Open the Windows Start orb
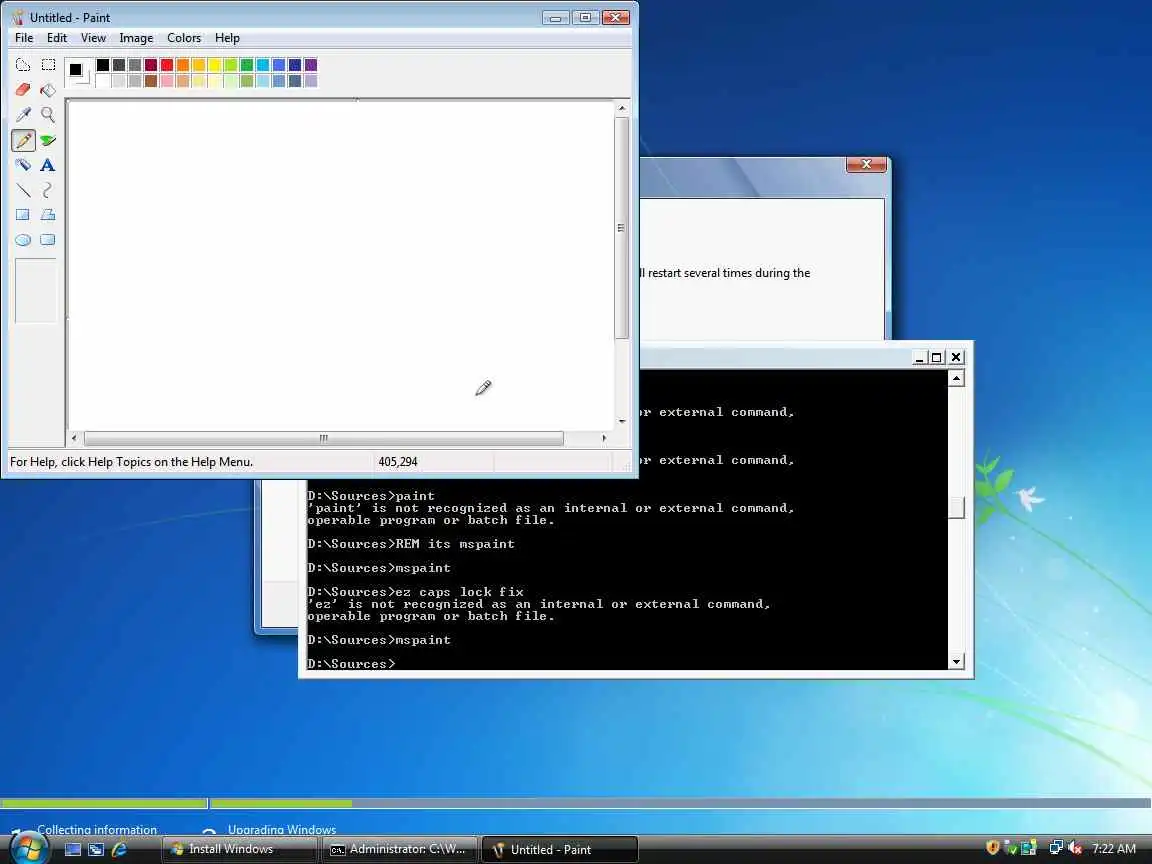The width and height of the screenshot is (1152, 864). click(x=29, y=848)
